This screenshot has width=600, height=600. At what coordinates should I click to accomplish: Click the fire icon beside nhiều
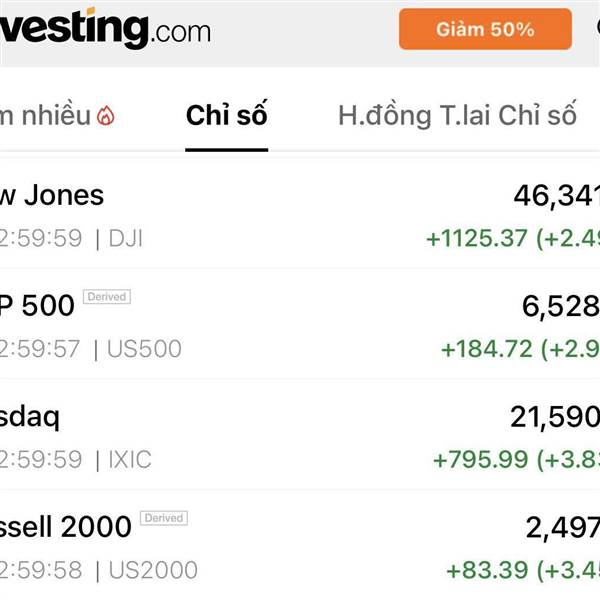point(106,116)
